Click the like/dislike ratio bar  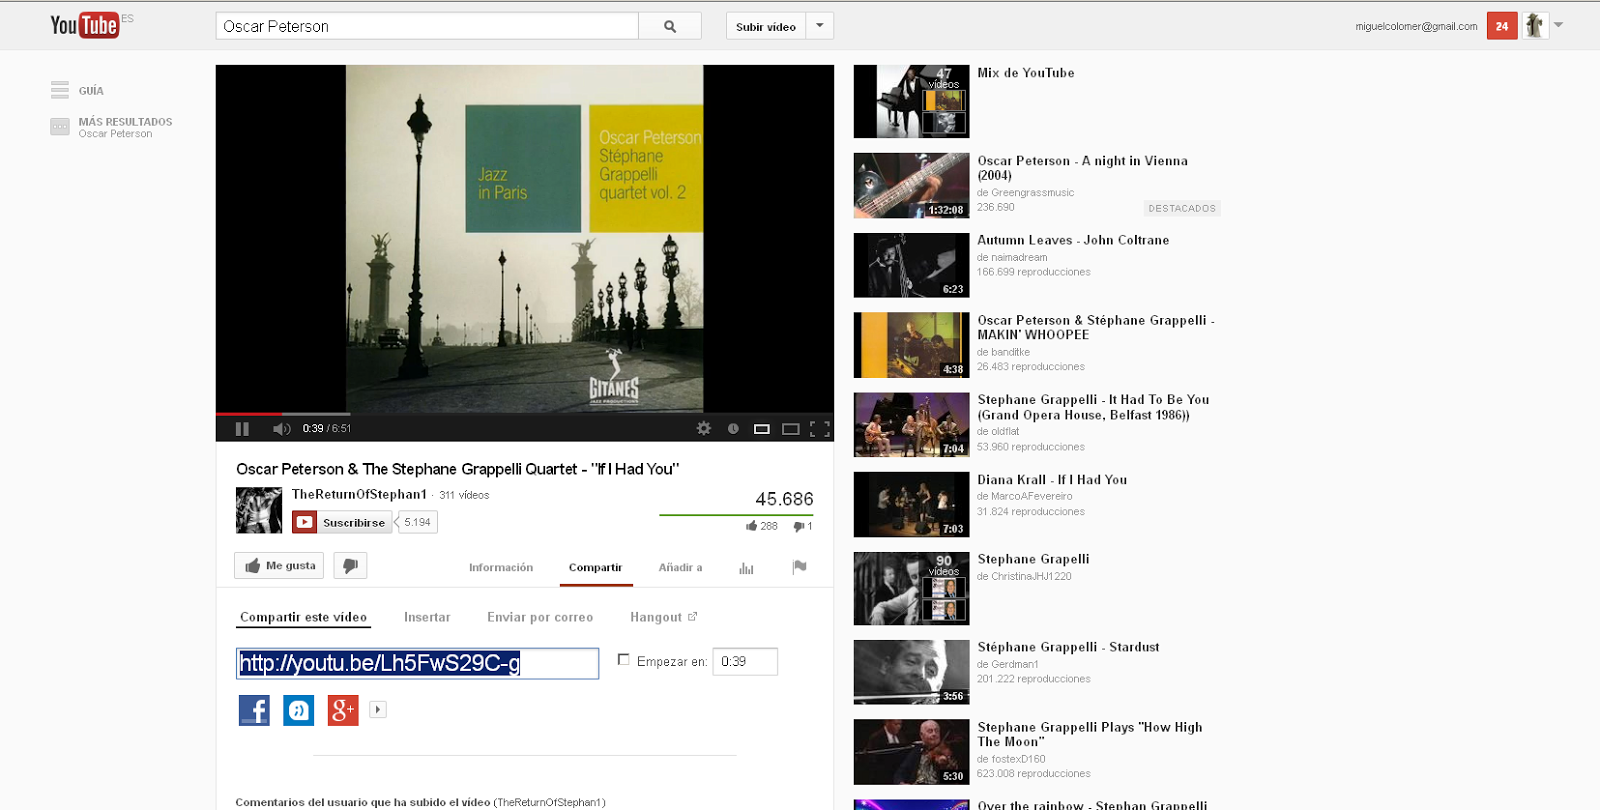[736, 515]
